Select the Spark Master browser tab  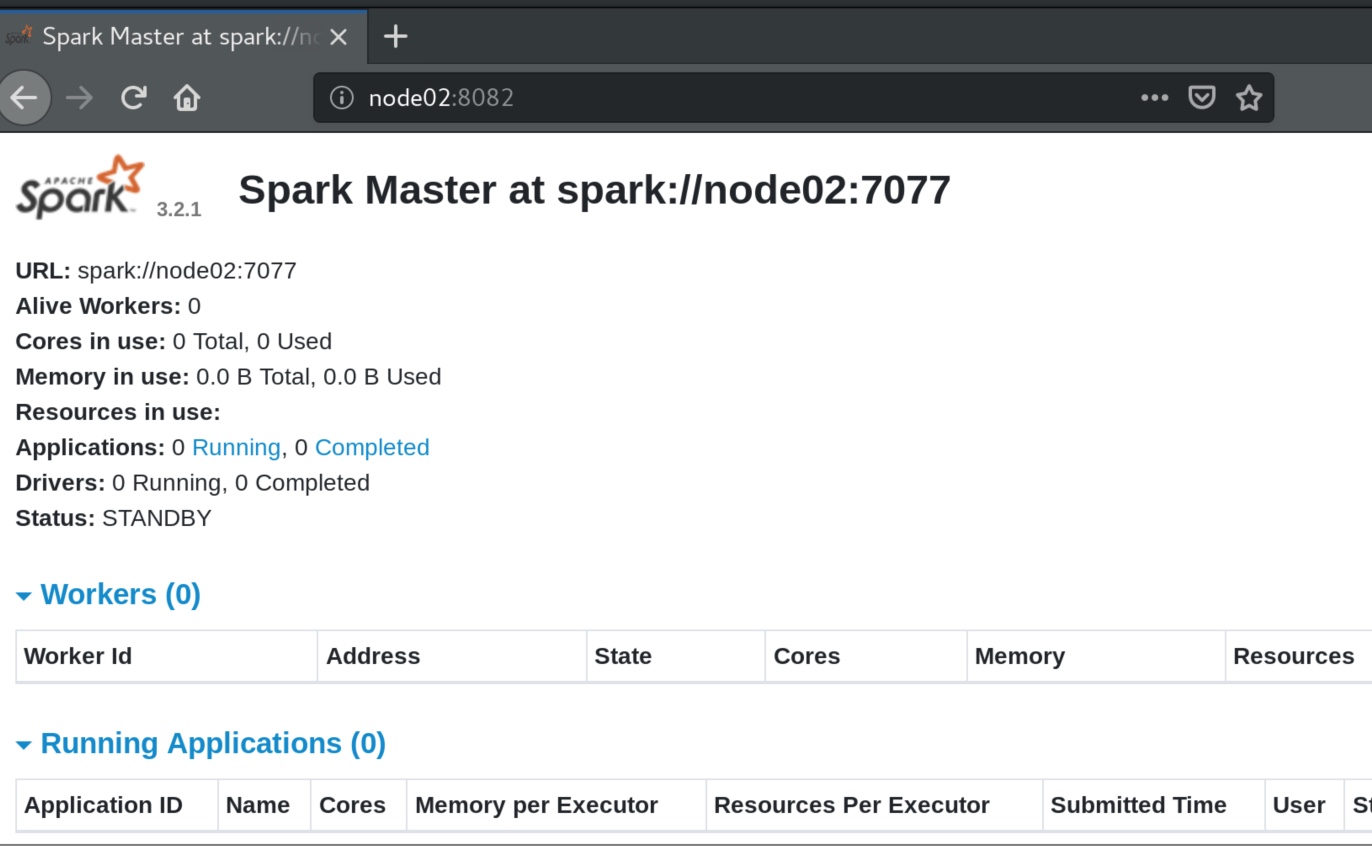(x=183, y=37)
